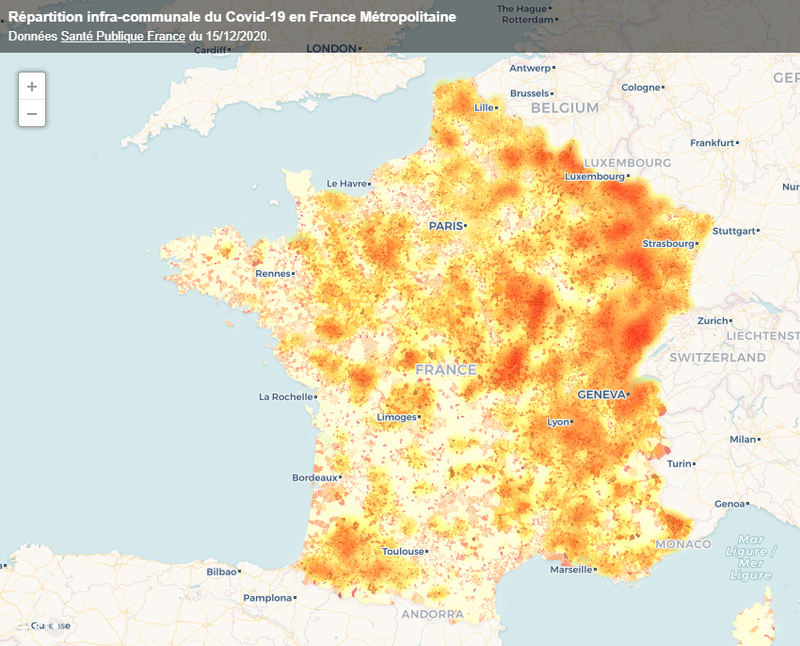Click the LONDON label
Image resolution: width=800 pixels, height=646 pixels.
331,48
